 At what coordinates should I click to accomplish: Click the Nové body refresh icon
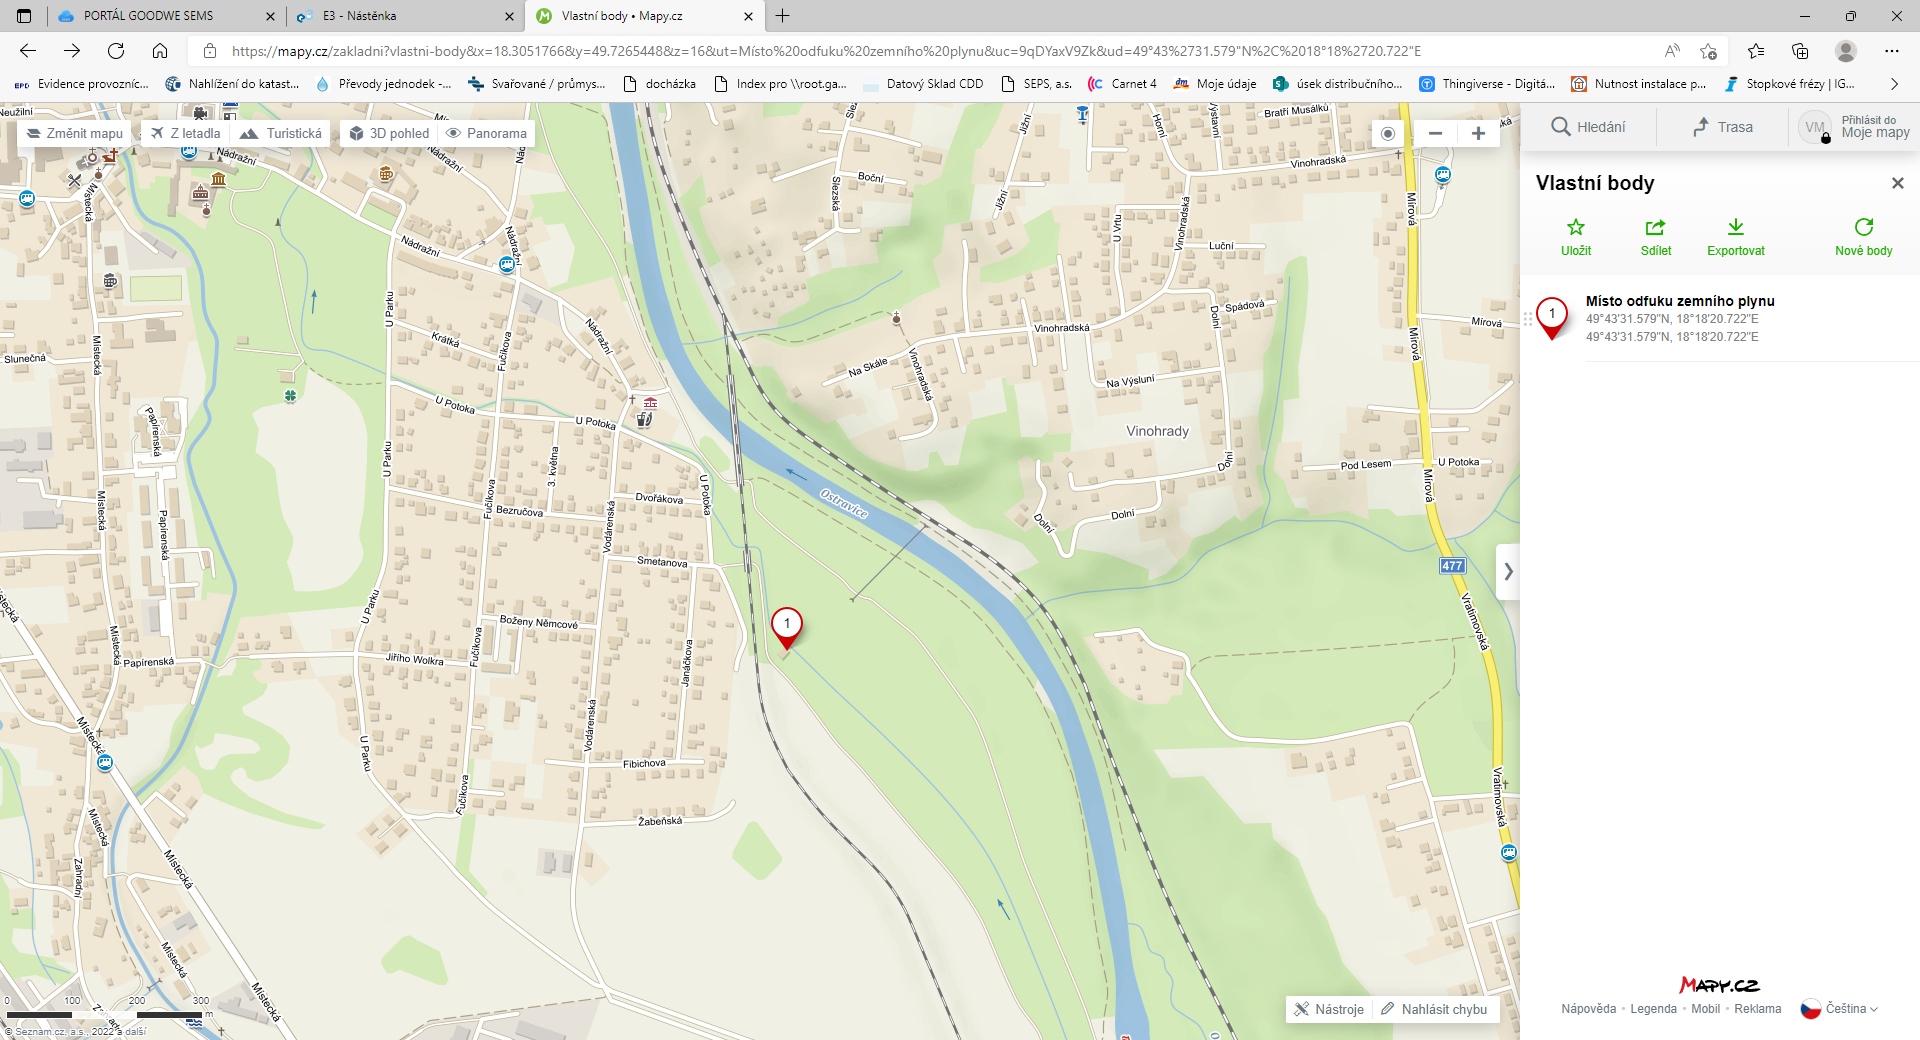tap(1863, 228)
